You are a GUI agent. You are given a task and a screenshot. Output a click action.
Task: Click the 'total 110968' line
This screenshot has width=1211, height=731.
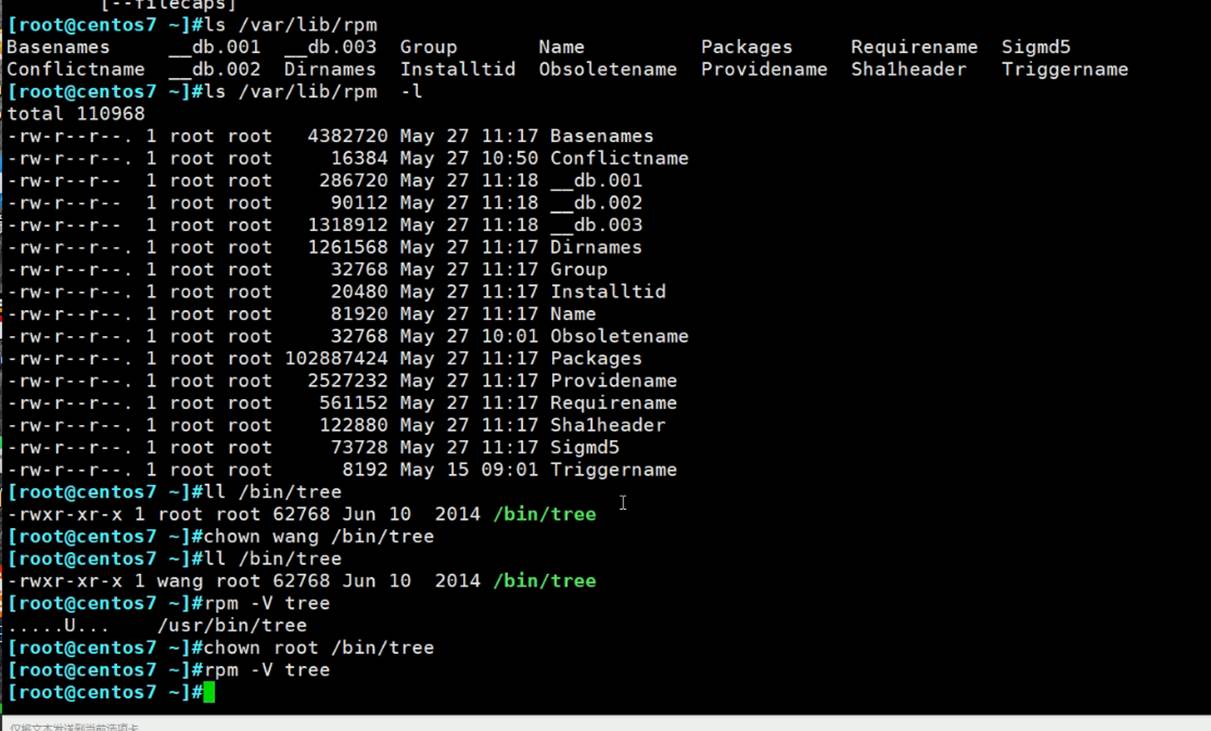(76, 114)
